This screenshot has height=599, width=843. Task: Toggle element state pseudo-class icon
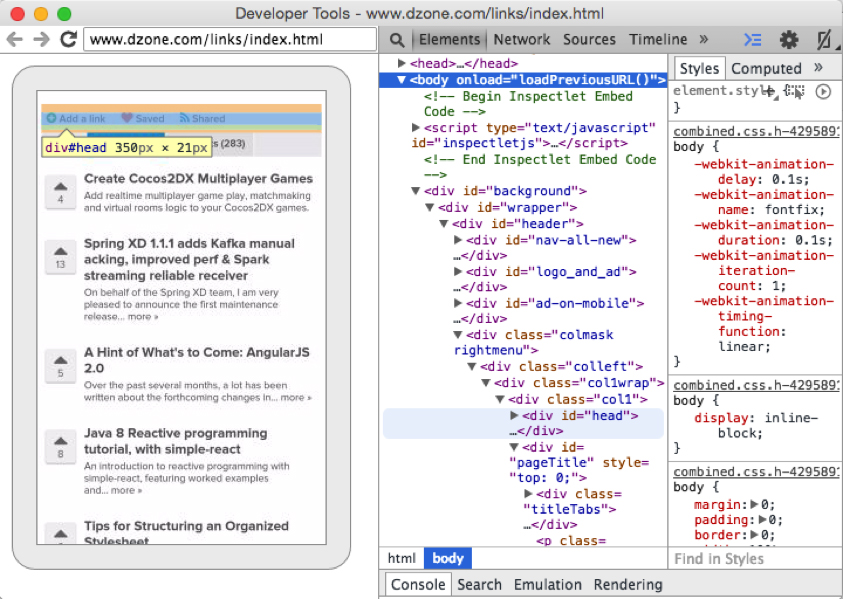coord(795,91)
